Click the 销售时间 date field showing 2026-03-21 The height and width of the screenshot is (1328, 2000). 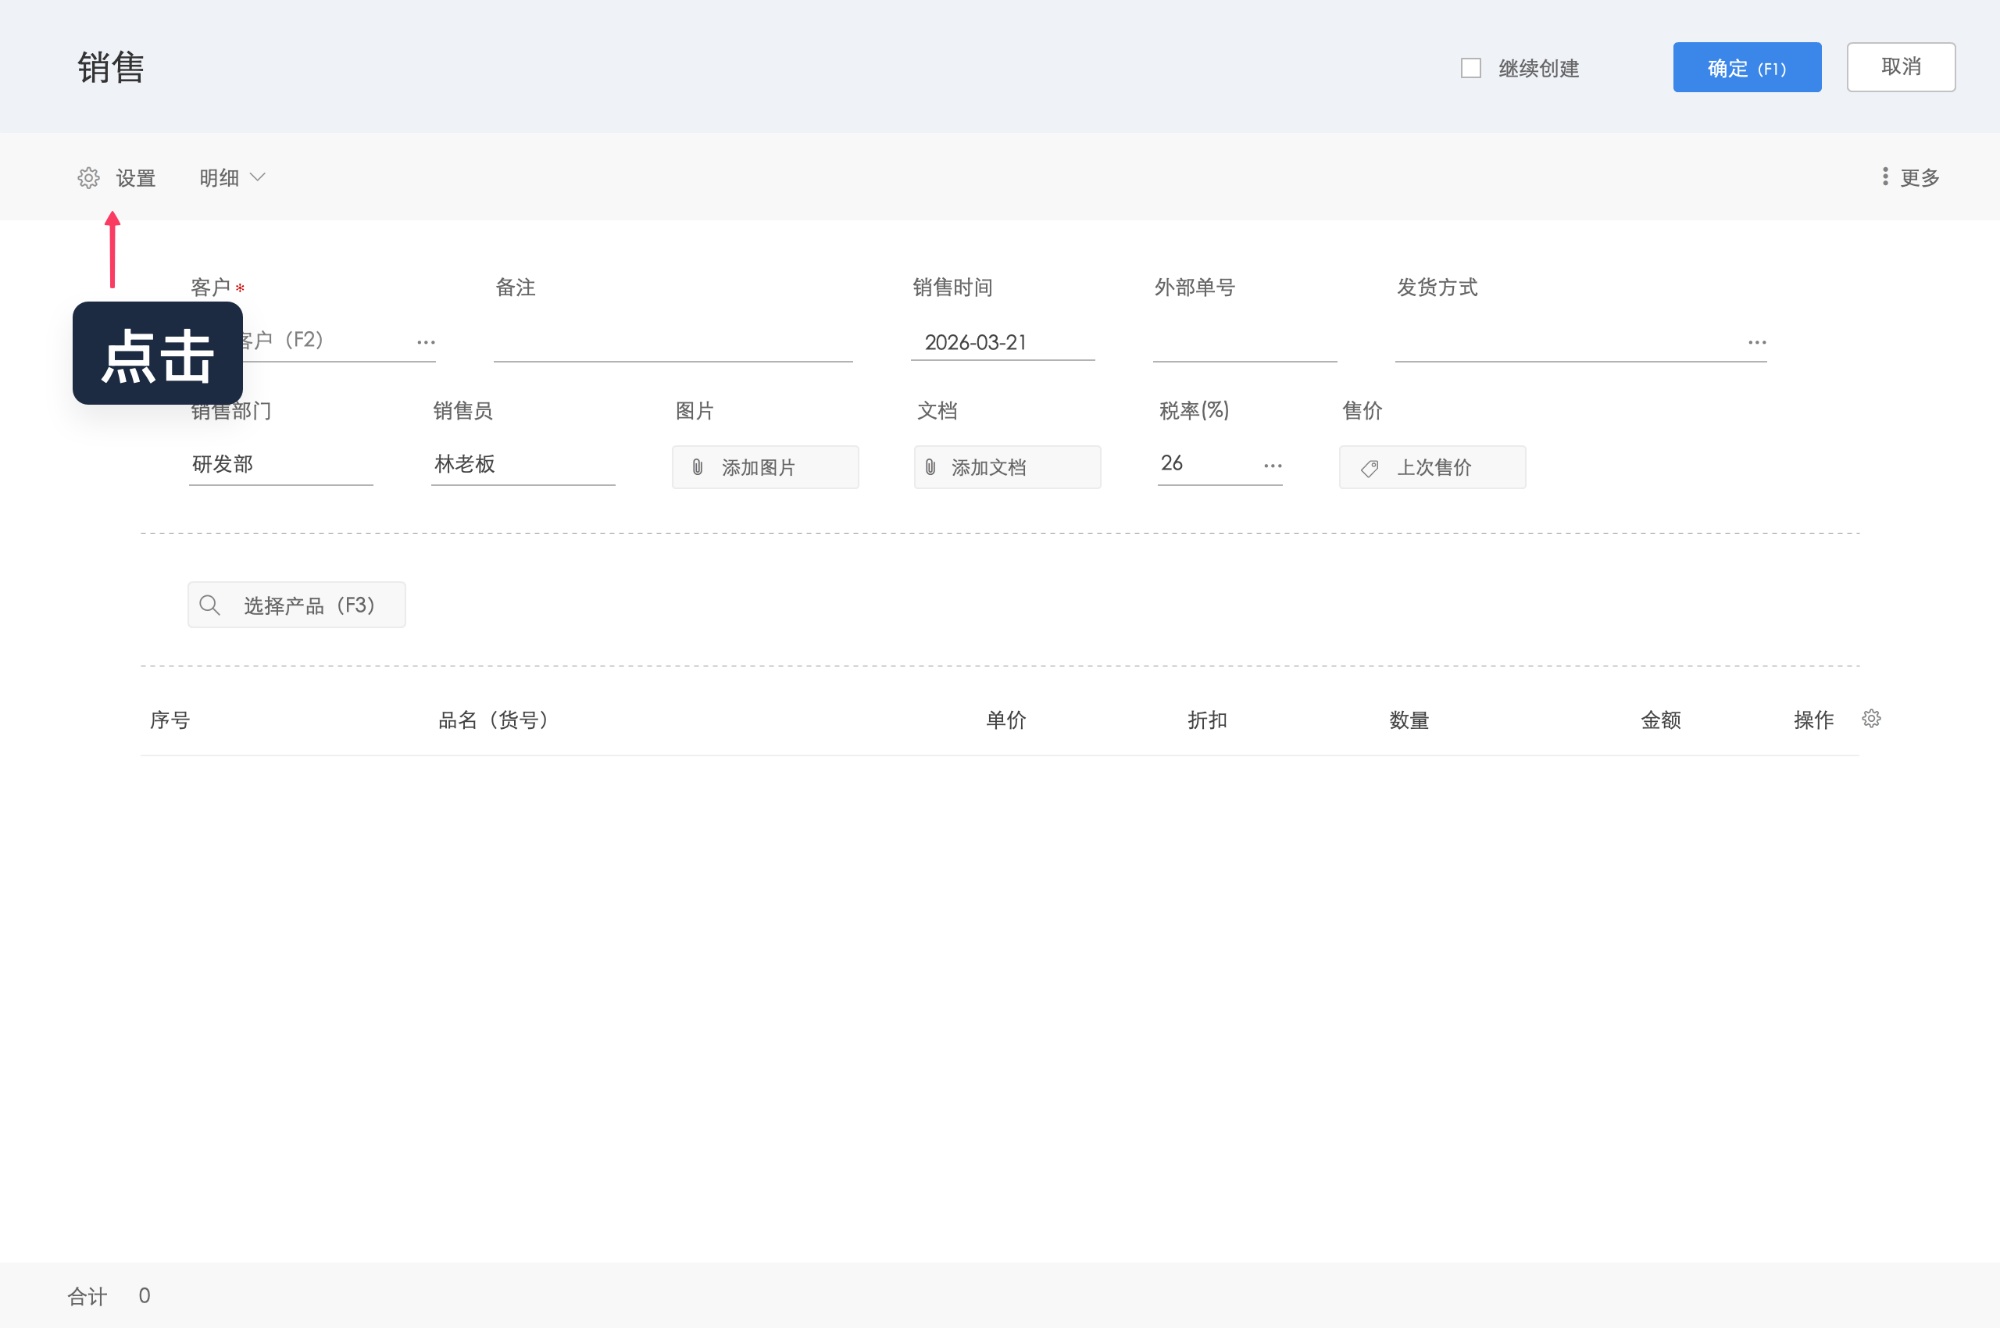(1003, 341)
